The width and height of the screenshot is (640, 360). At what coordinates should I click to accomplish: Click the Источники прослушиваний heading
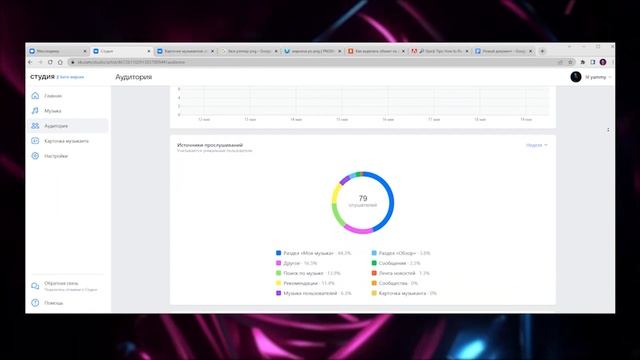[x=210, y=145]
